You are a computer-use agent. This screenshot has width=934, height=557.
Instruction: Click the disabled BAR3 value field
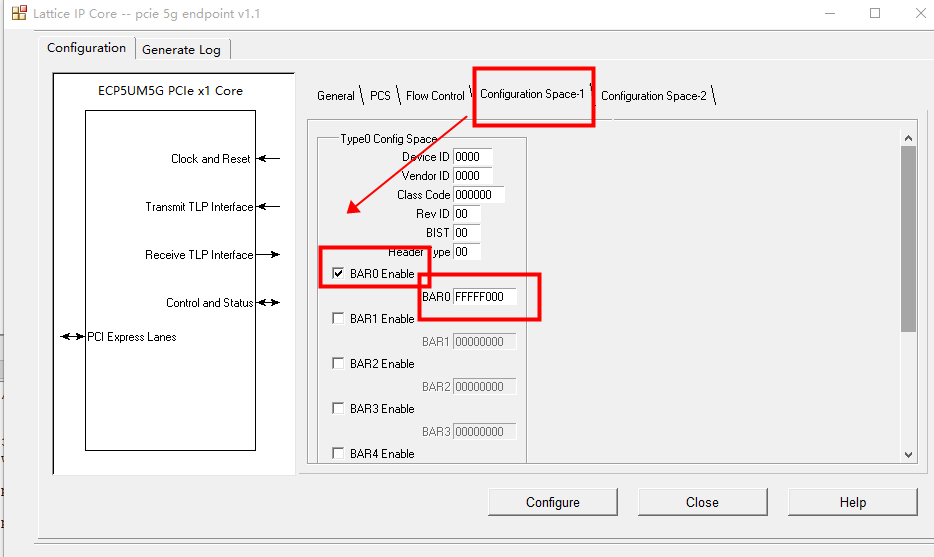click(484, 431)
